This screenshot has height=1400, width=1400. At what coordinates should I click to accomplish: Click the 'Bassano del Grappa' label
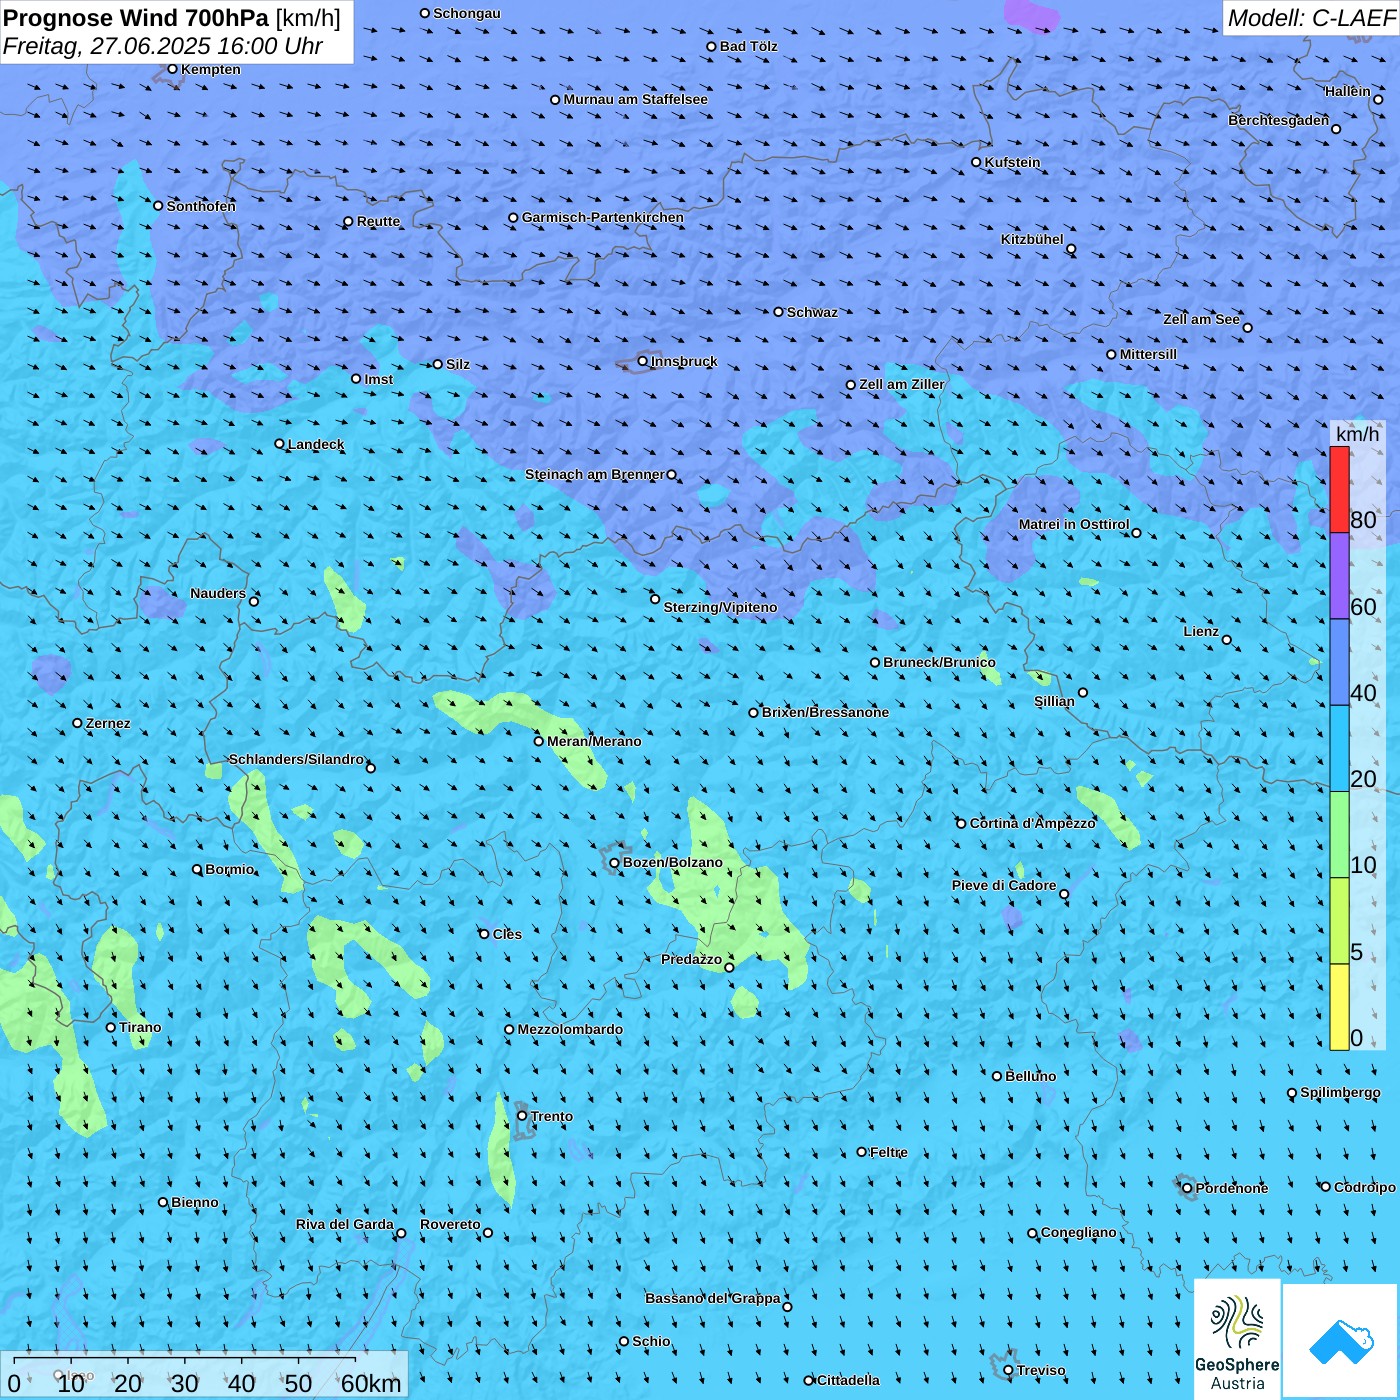pos(713,1298)
